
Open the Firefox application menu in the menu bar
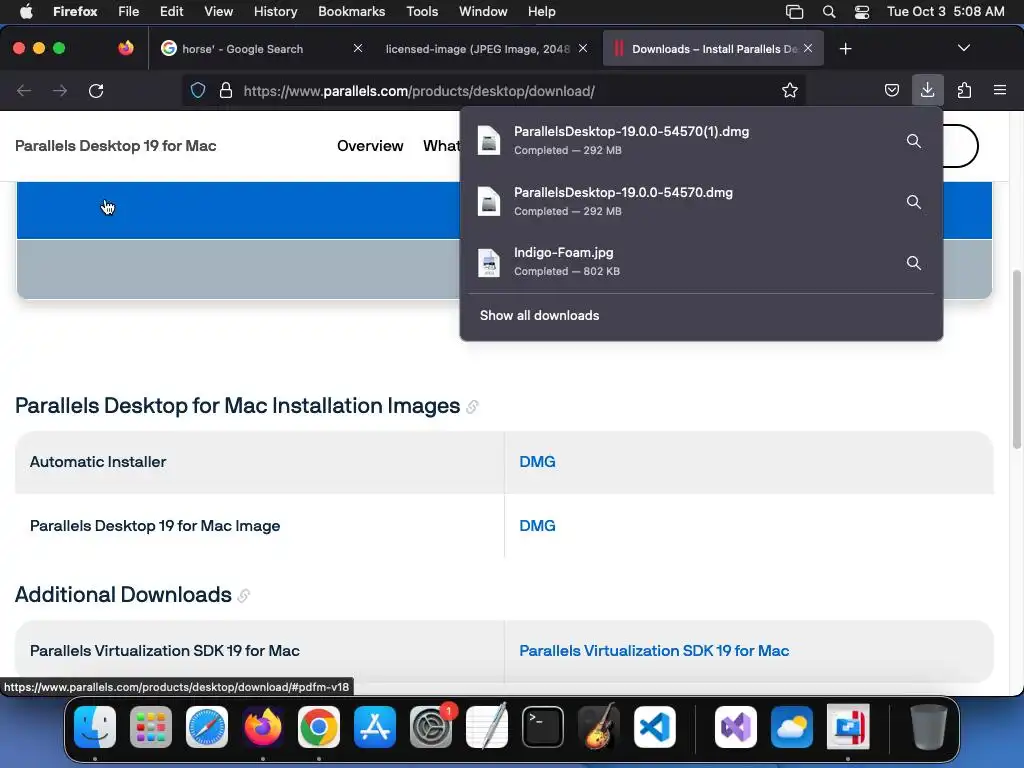tap(75, 12)
